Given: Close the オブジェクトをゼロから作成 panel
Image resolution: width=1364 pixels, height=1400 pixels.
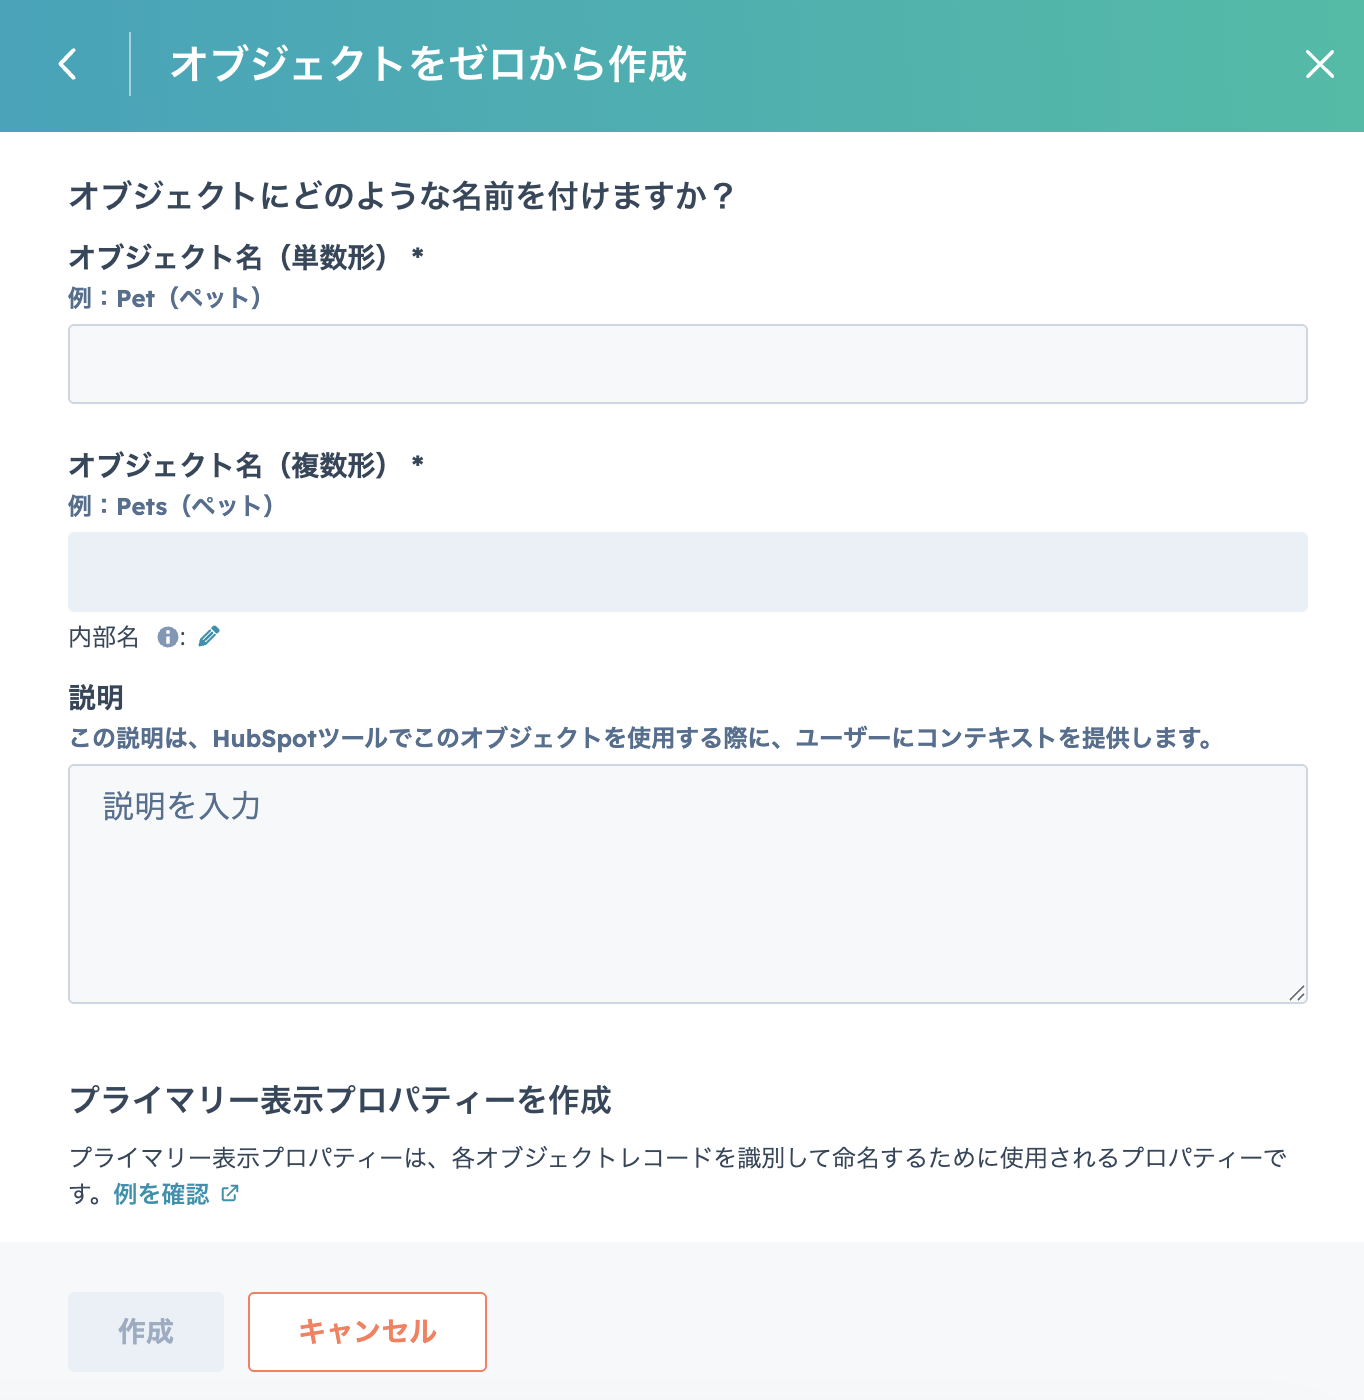Looking at the screenshot, I should [1319, 65].
